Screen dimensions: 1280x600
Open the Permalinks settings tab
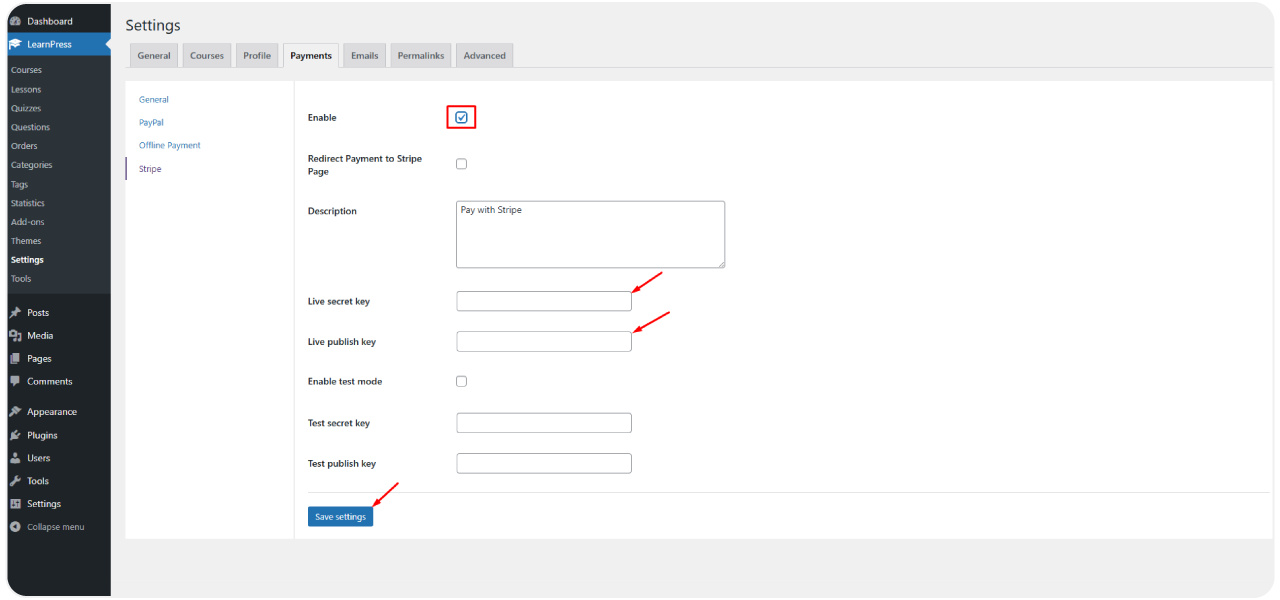point(420,56)
